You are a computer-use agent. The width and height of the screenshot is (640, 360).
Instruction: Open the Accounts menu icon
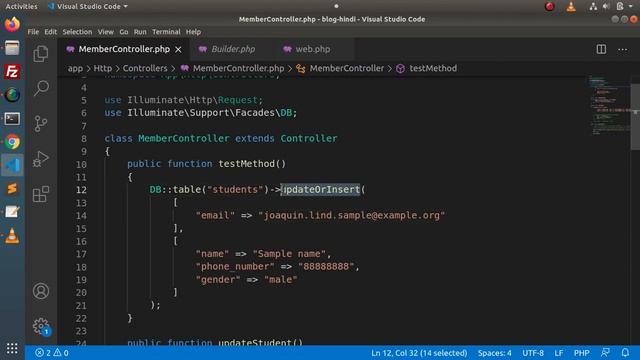[x=41, y=291]
